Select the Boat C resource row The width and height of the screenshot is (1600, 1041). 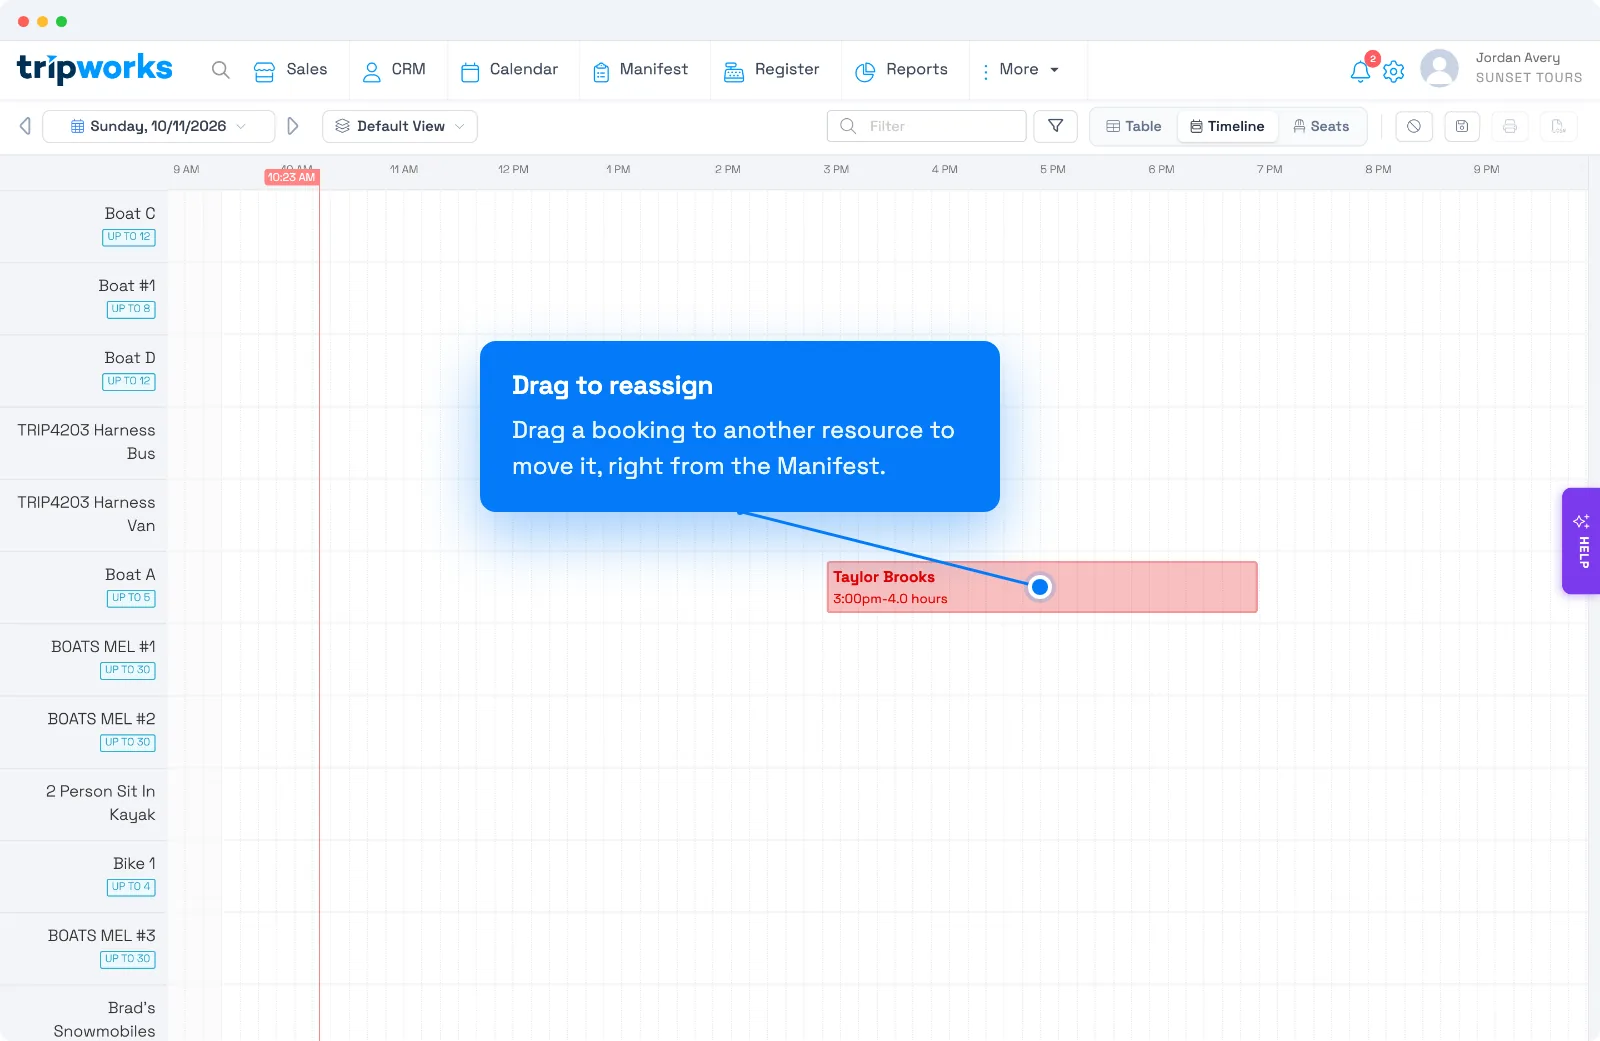pos(84,226)
